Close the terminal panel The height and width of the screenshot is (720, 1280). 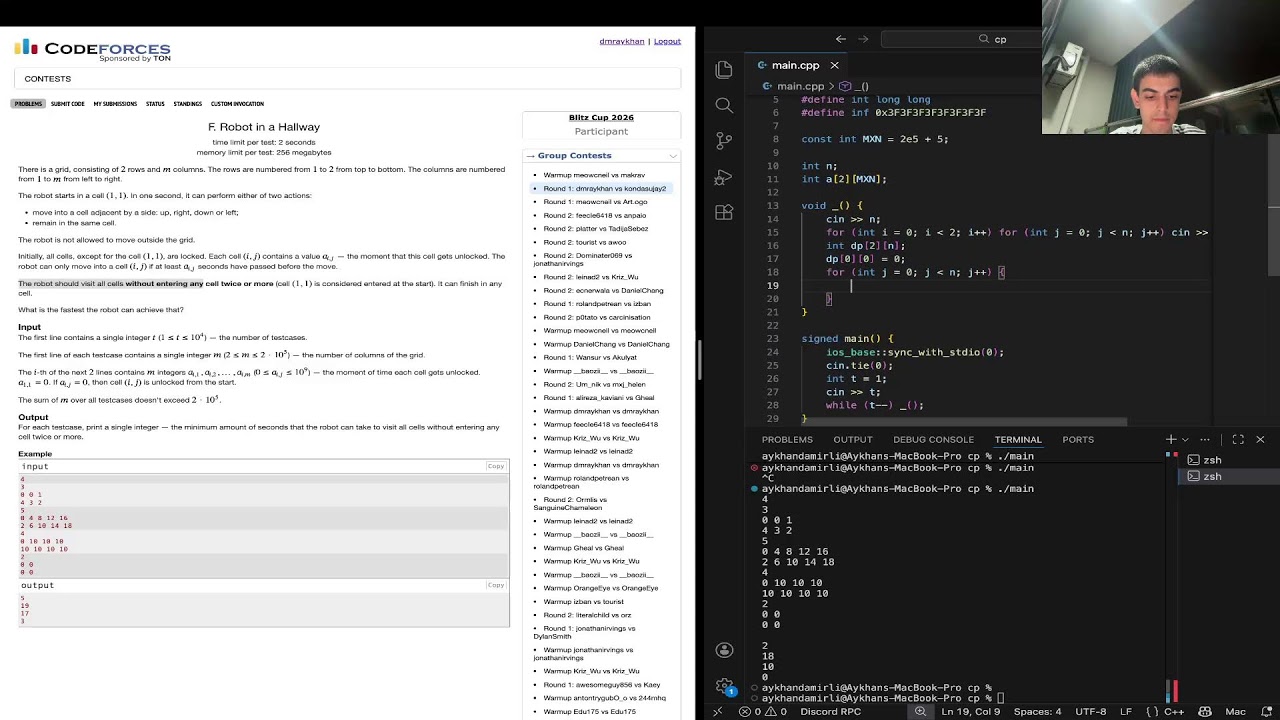[1260, 439]
